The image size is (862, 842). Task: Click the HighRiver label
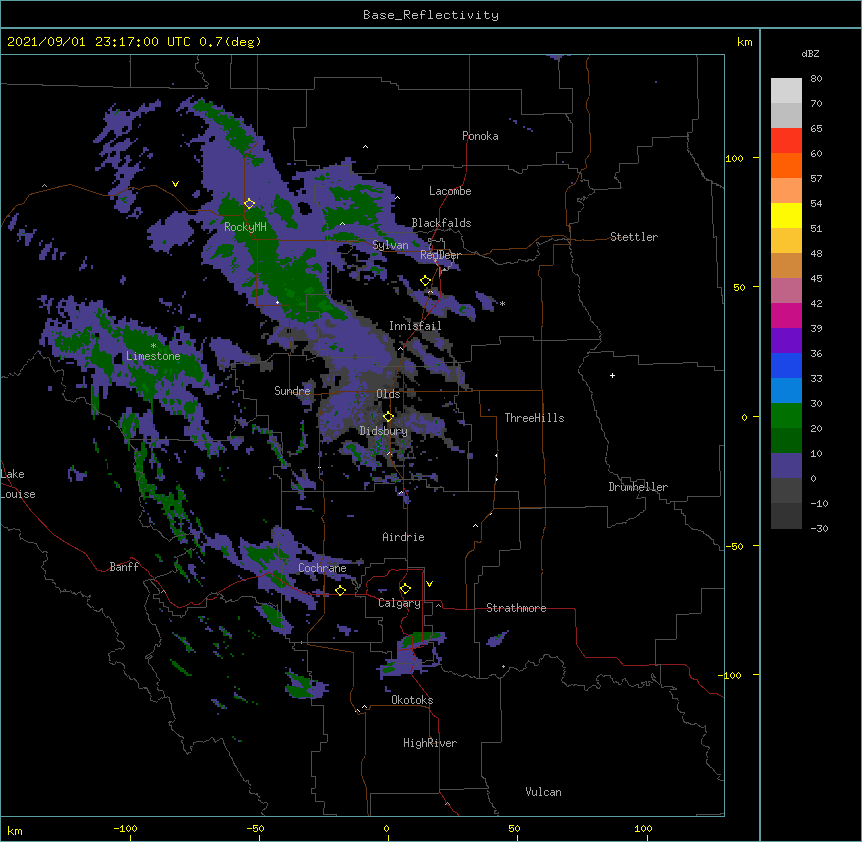click(x=430, y=743)
